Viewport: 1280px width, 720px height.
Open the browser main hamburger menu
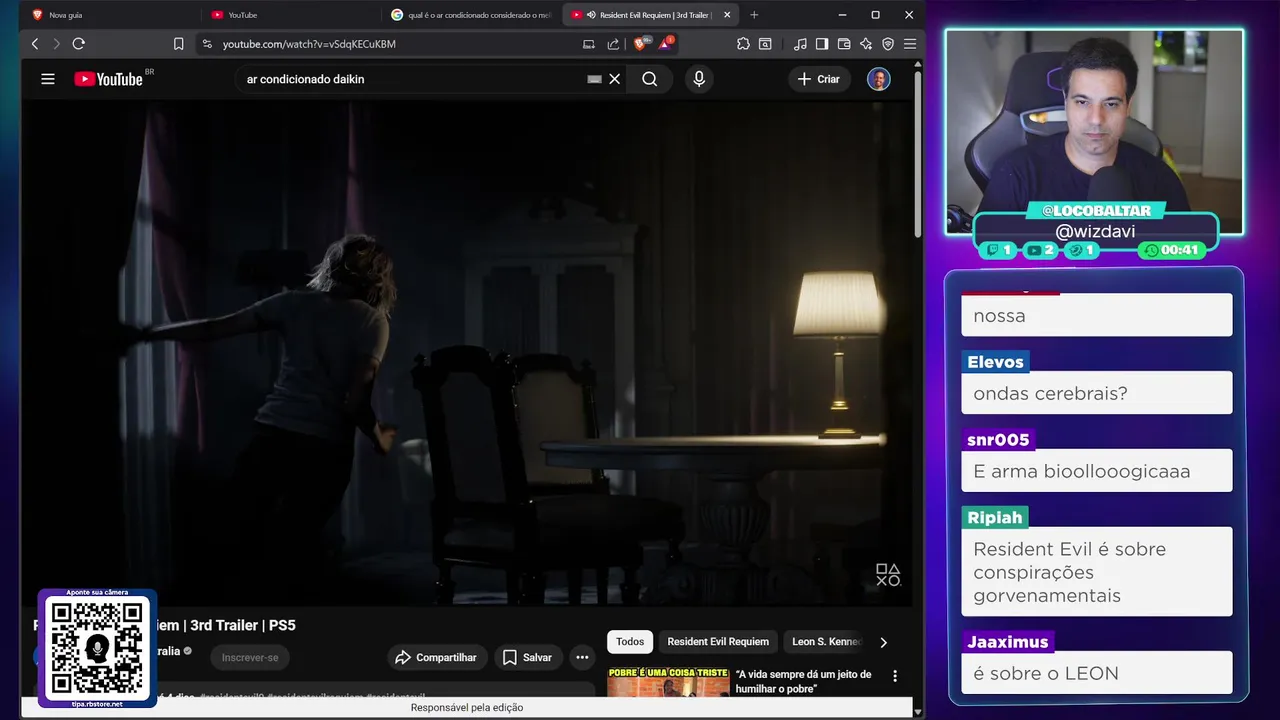pyautogui.click(x=909, y=44)
